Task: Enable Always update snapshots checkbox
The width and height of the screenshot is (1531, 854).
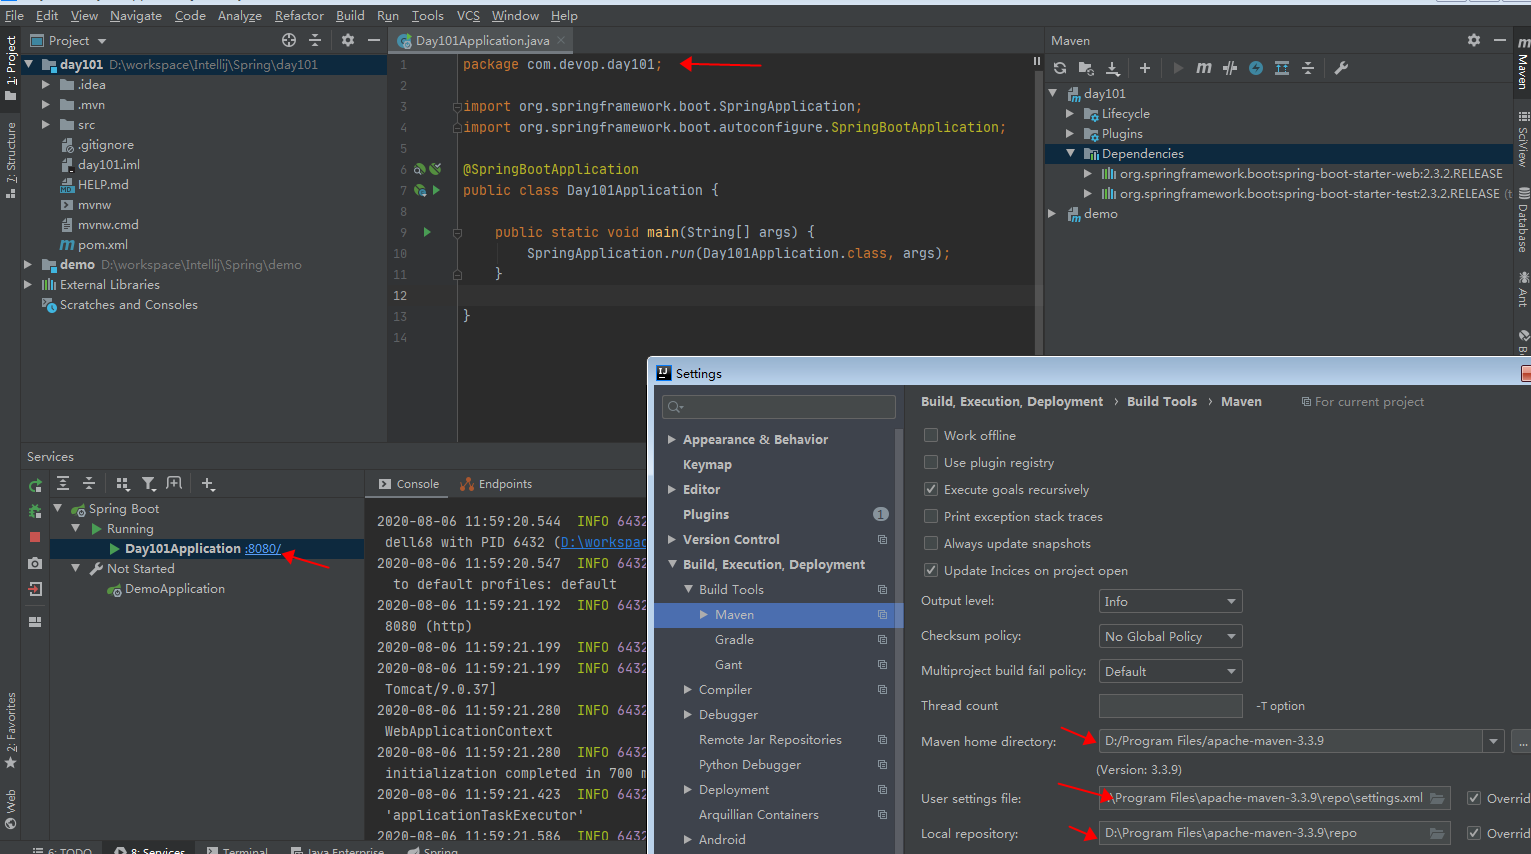Action: (931, 543)
